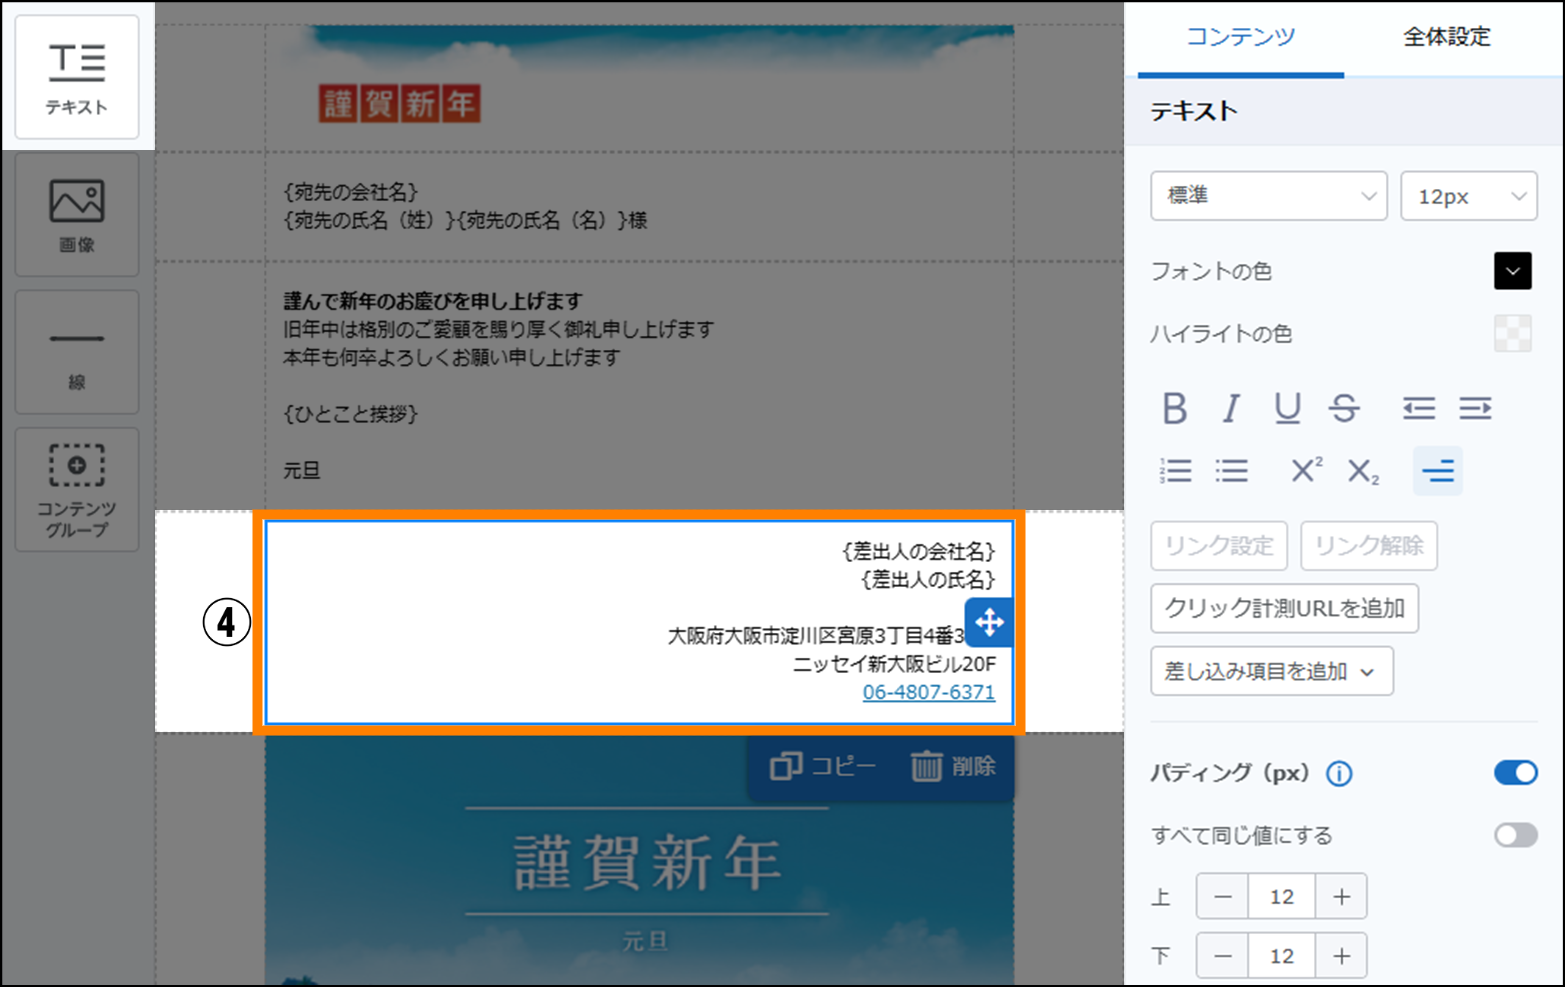
Task: Open the 標準 text style dropdown
Action: [x=1268, y=196]
